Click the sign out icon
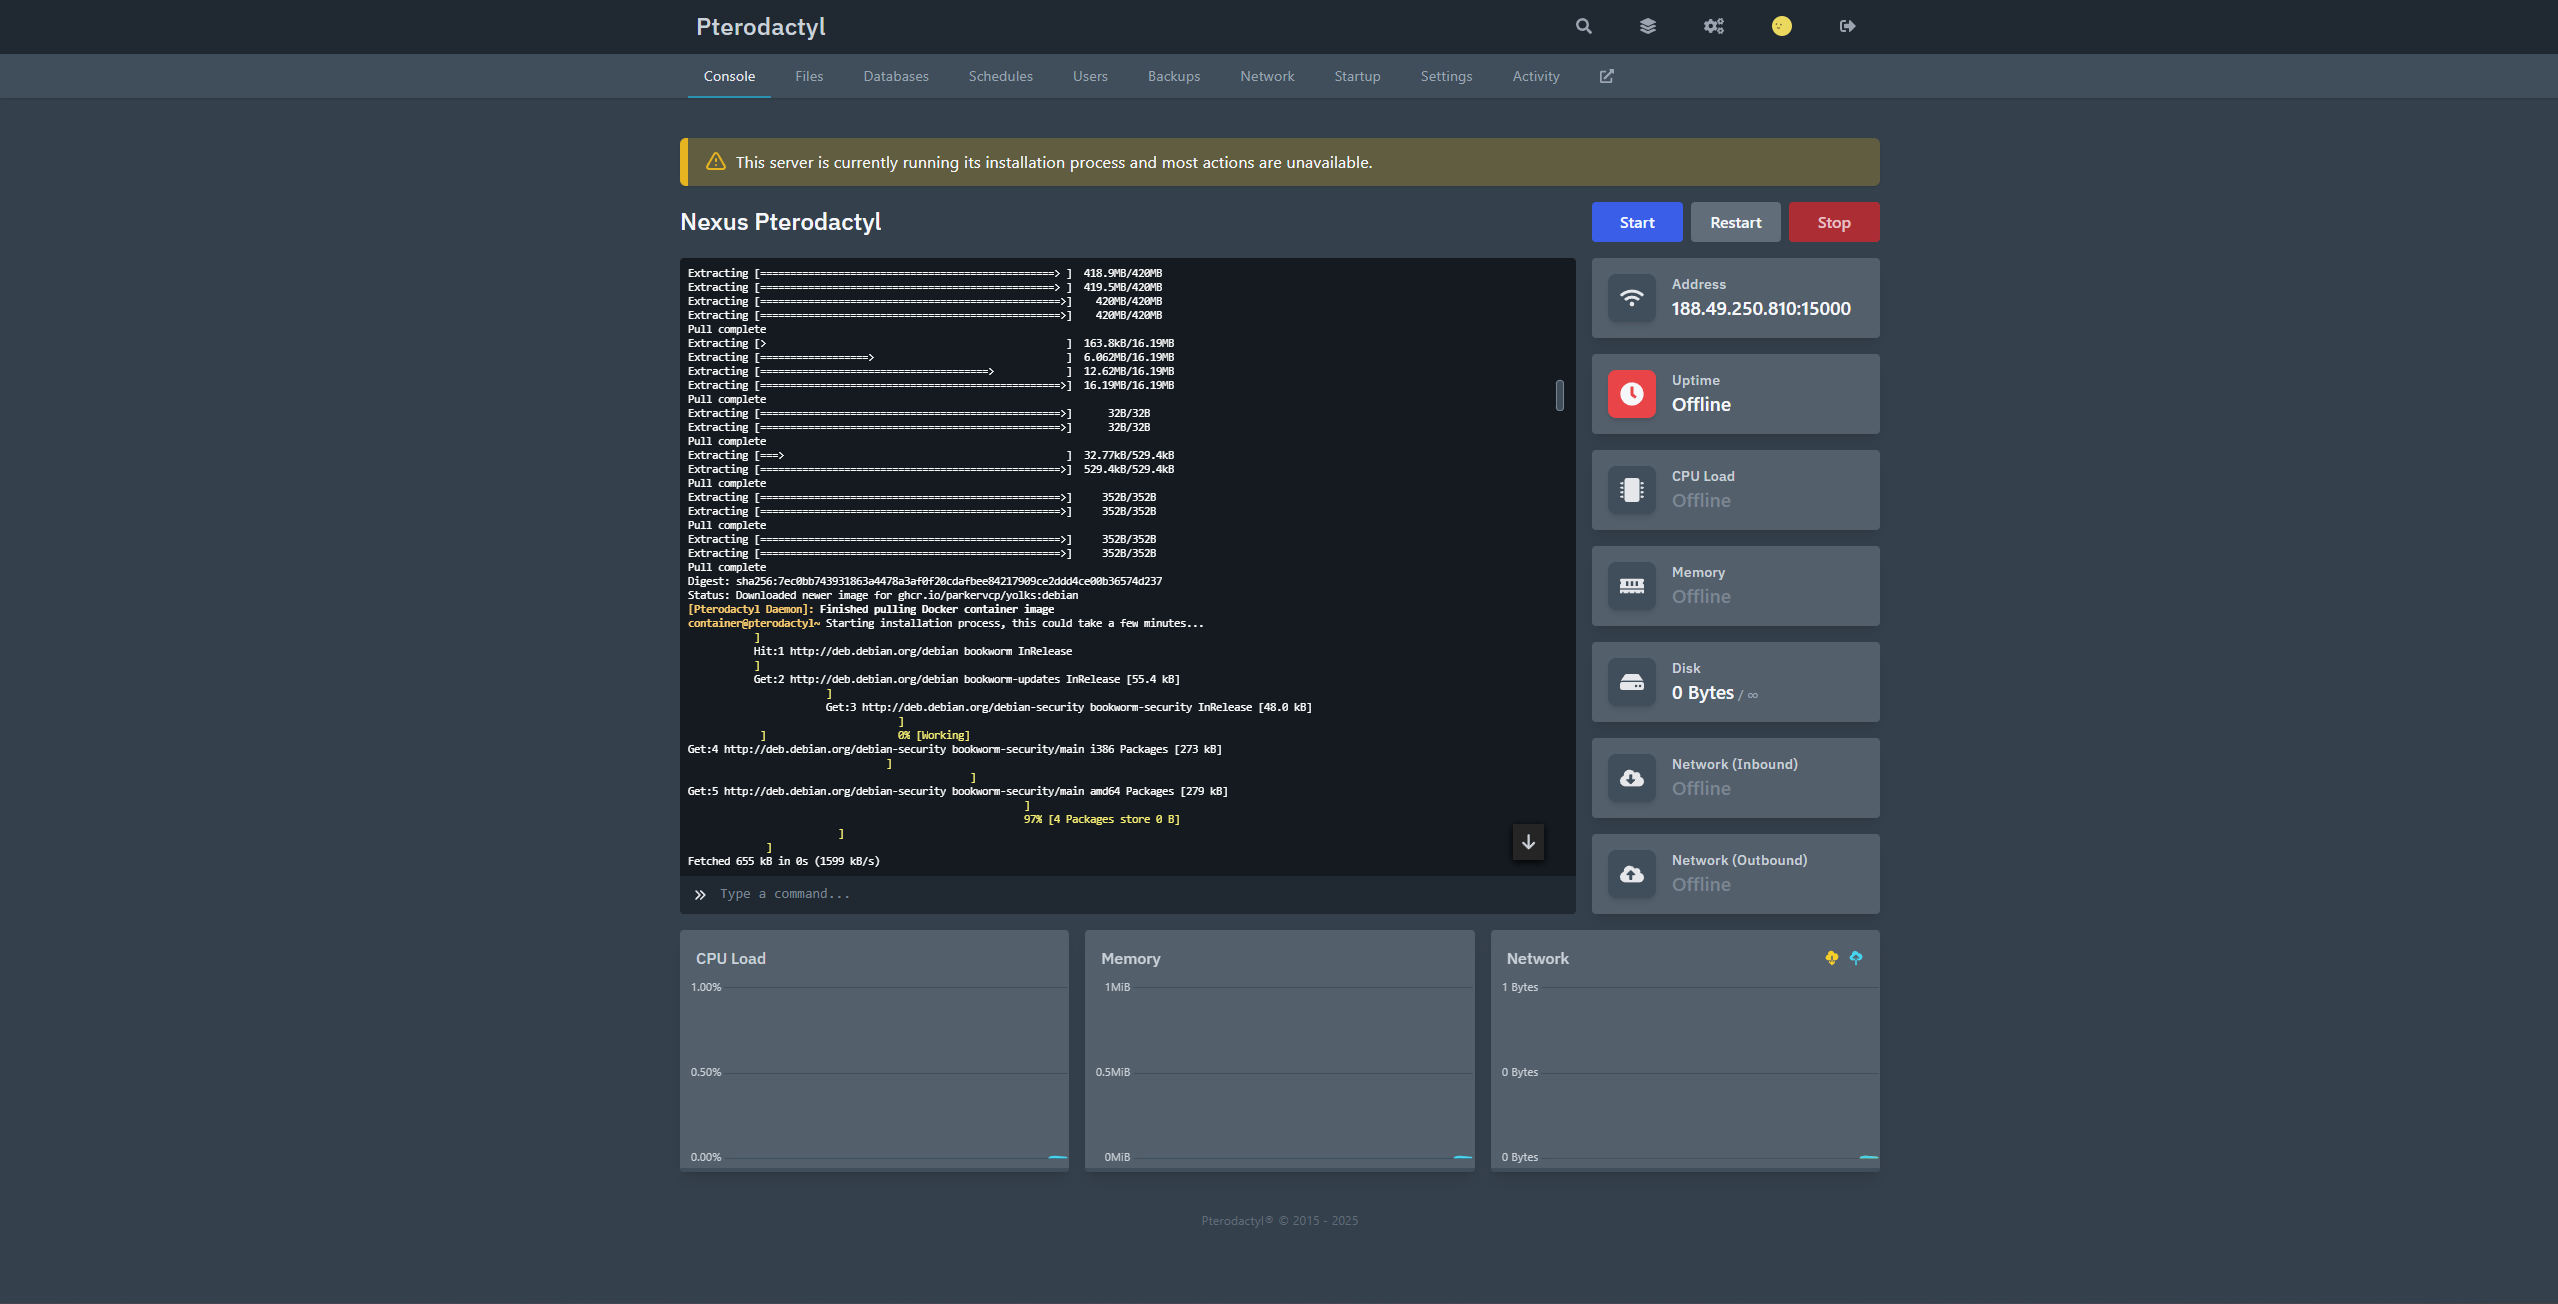 (x=1847, y=26)
